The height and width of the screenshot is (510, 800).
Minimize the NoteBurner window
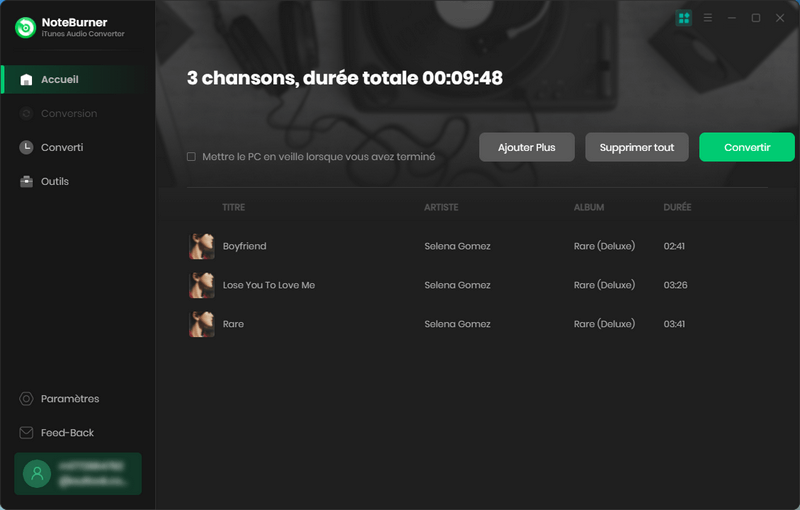(x=732, y=18)
